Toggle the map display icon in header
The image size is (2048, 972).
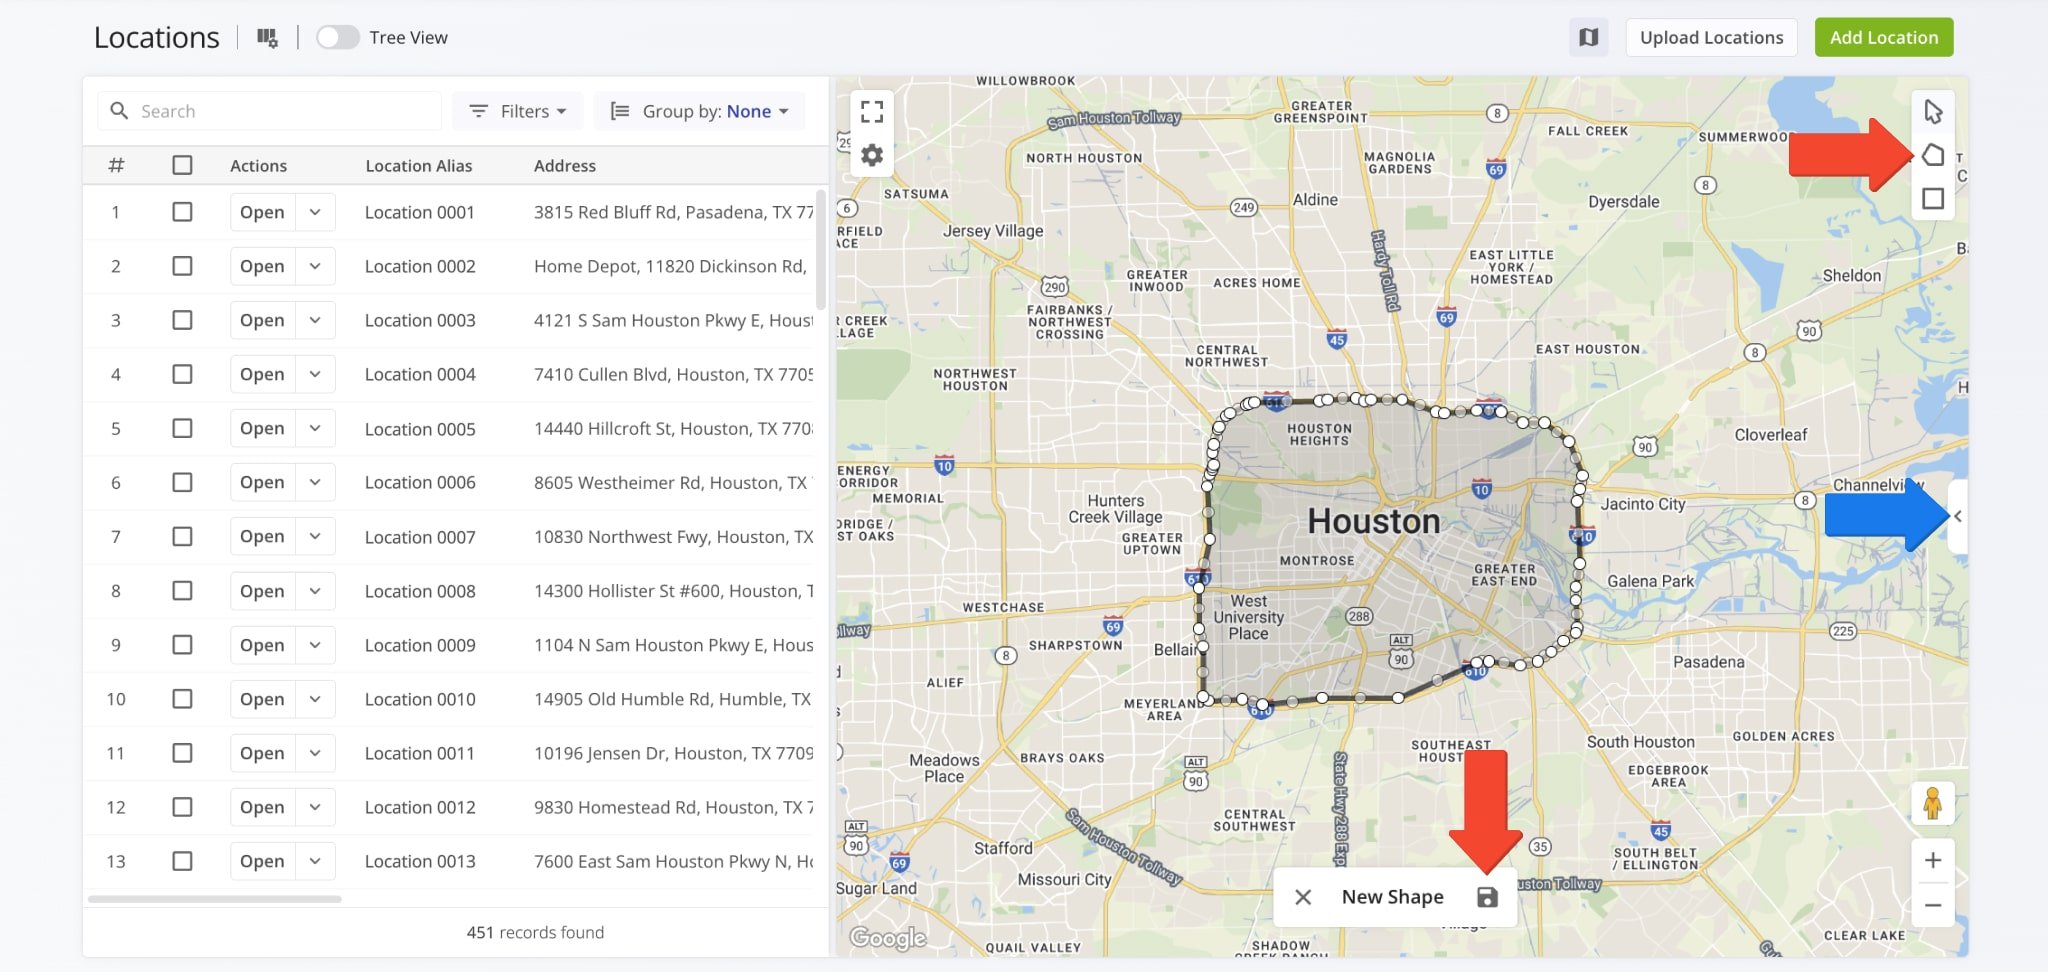pos(1588,38)
